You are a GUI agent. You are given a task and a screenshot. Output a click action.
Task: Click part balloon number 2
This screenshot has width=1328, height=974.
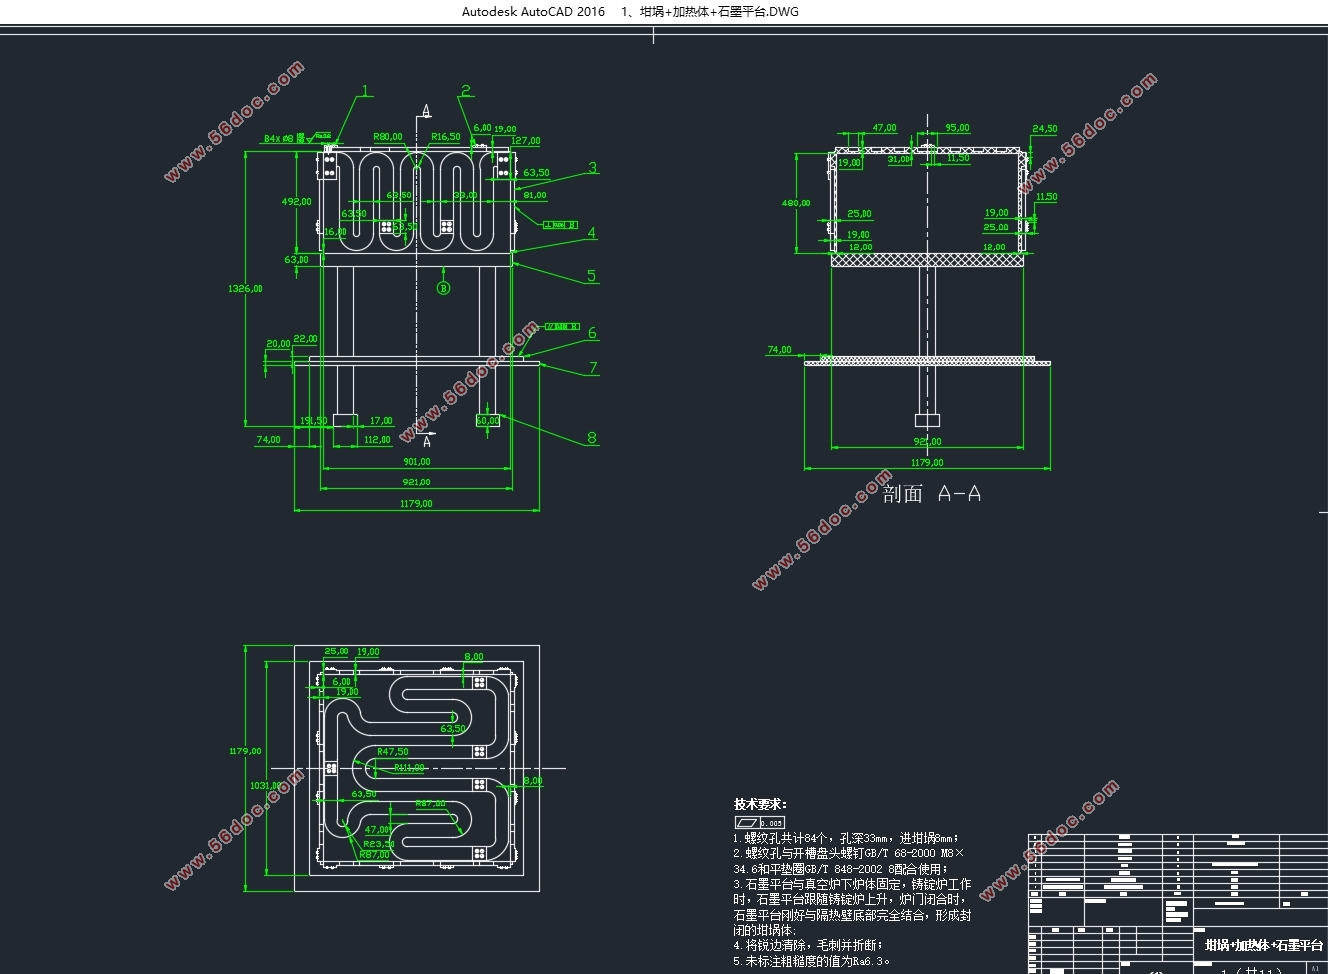(x=466, y=91)
